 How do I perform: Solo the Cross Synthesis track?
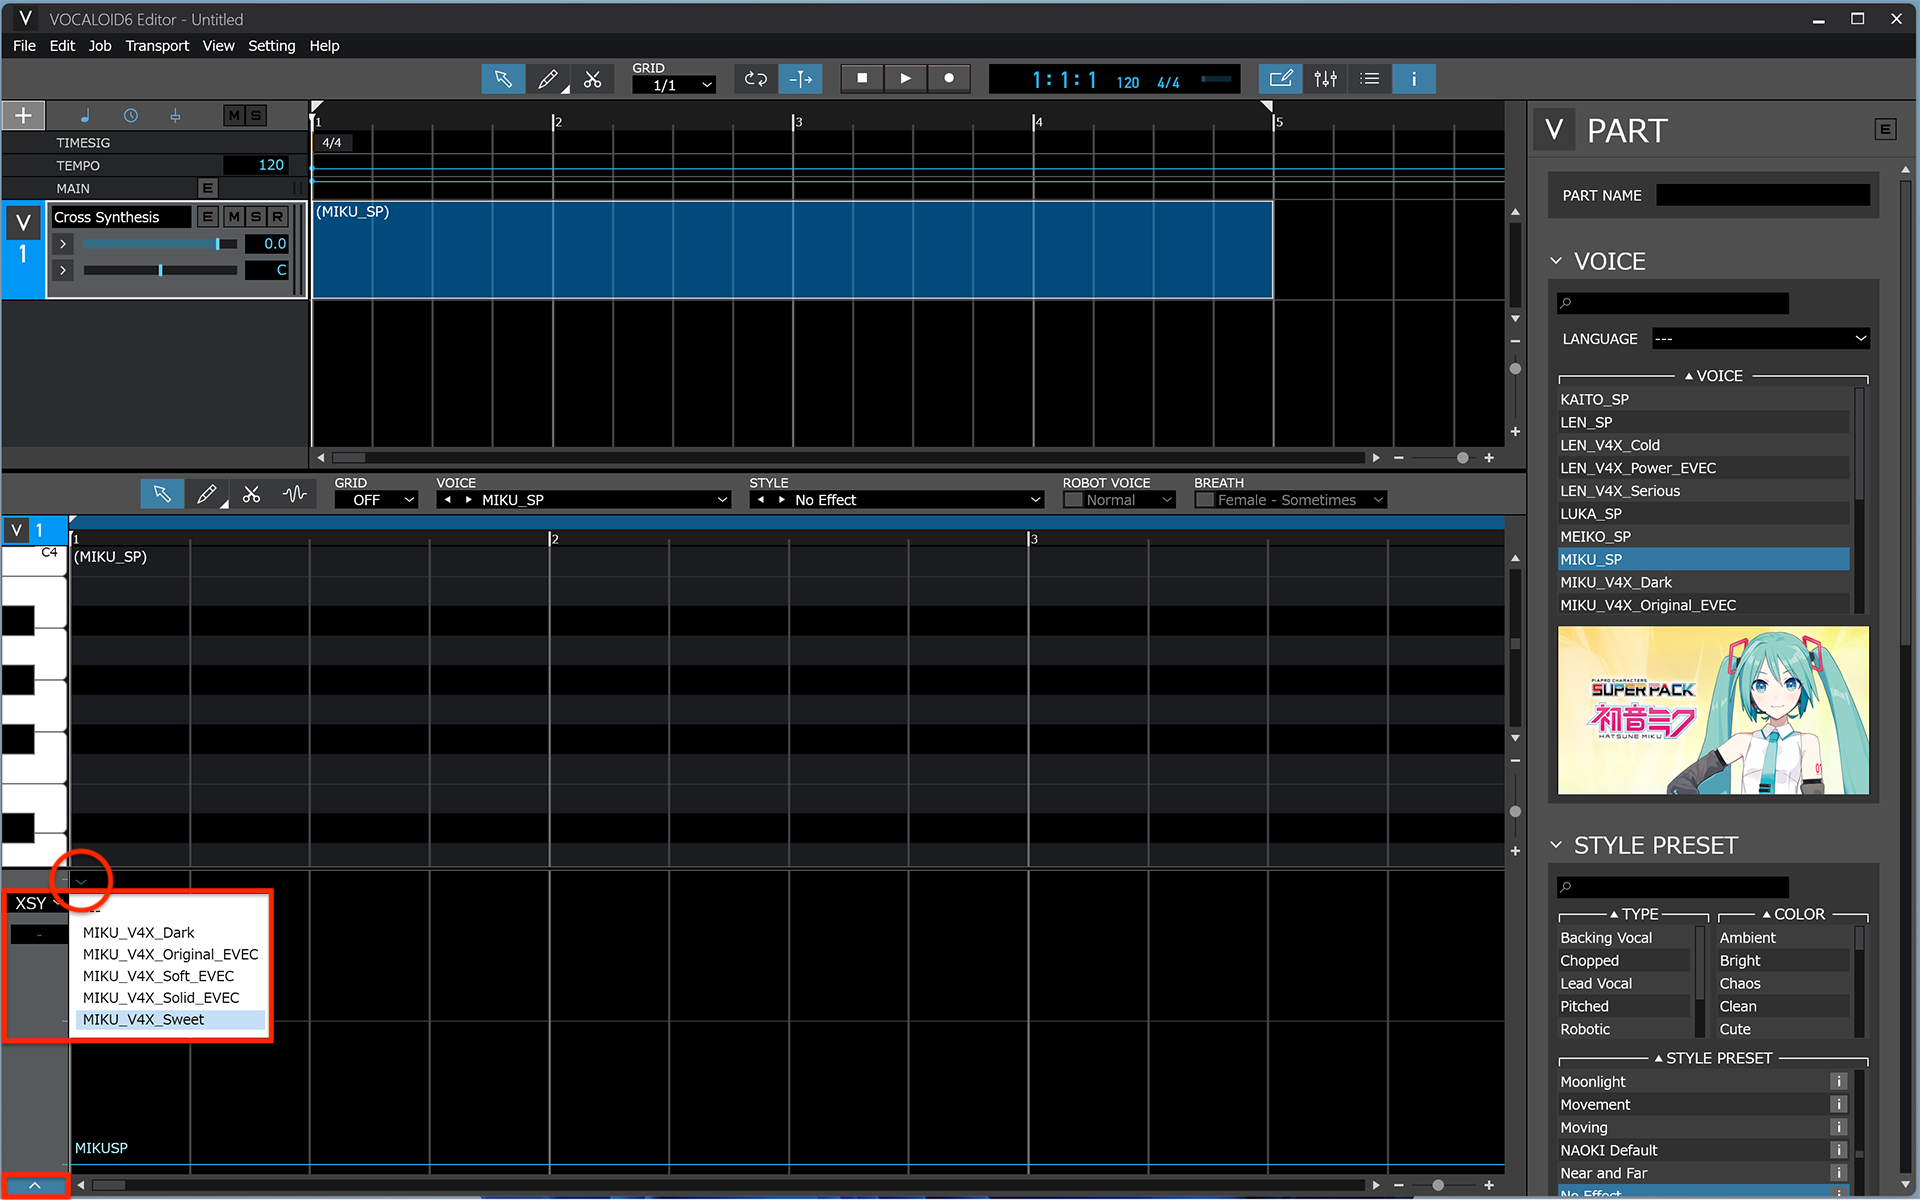[x=255, y=216]
